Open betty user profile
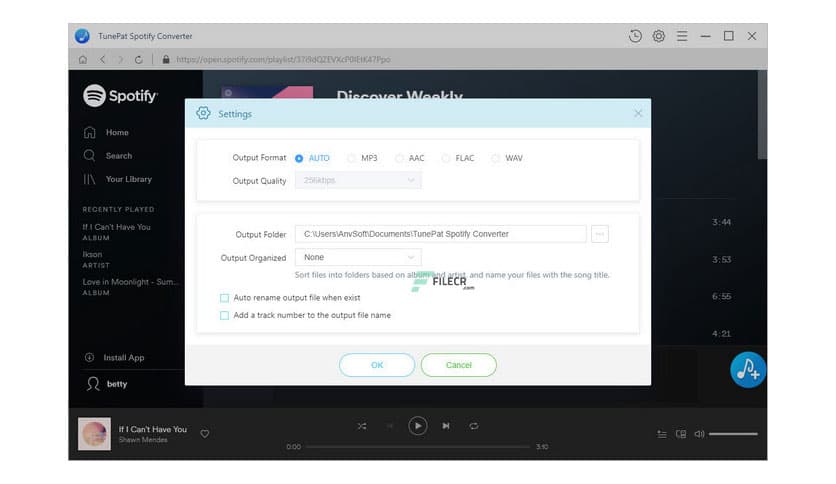 point(107,384)
